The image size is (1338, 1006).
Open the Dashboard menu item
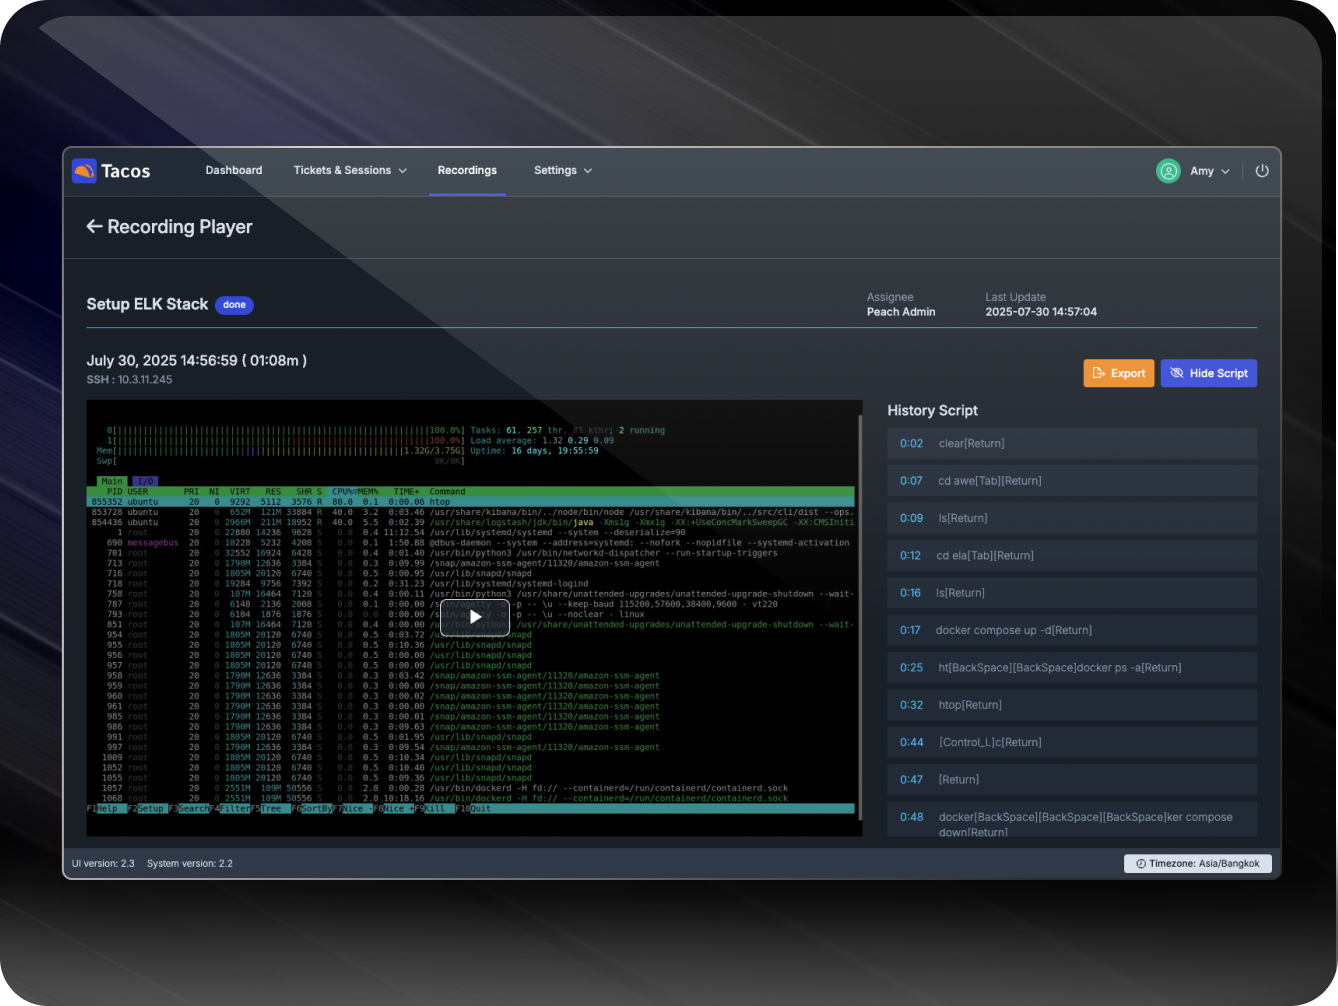[234, 171]
